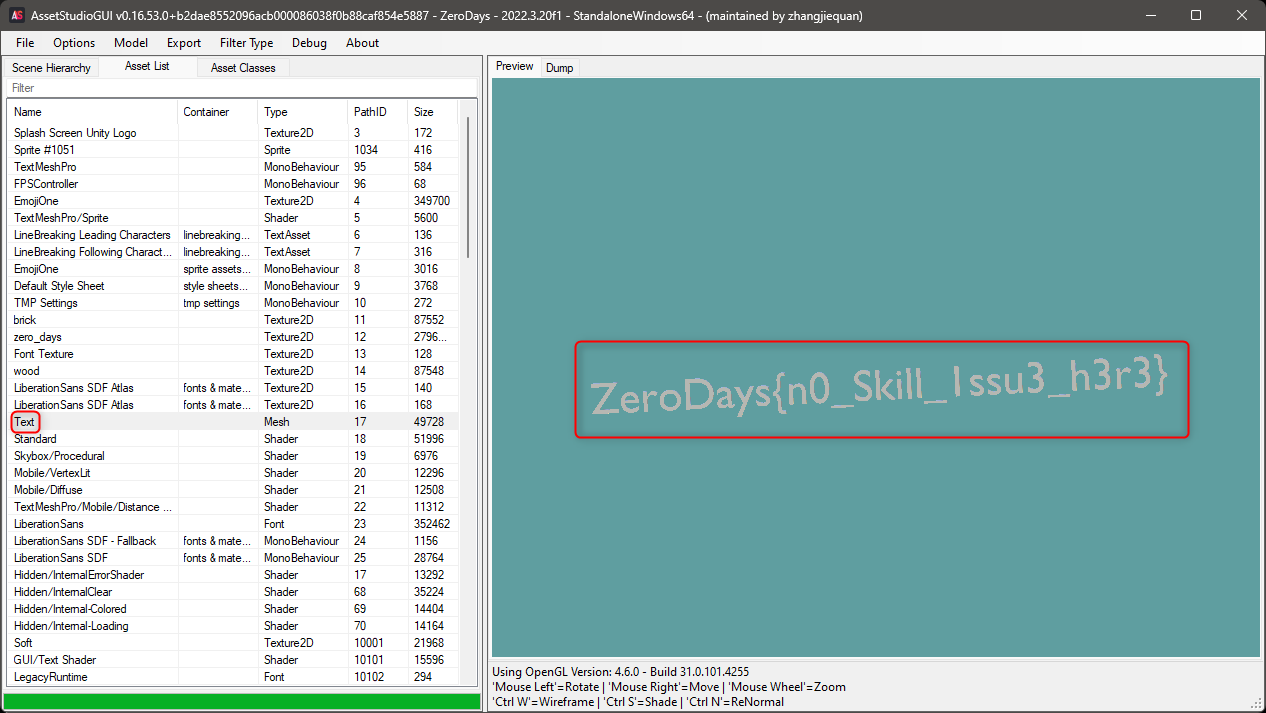Switch to the Preview tab

(513, 66)
